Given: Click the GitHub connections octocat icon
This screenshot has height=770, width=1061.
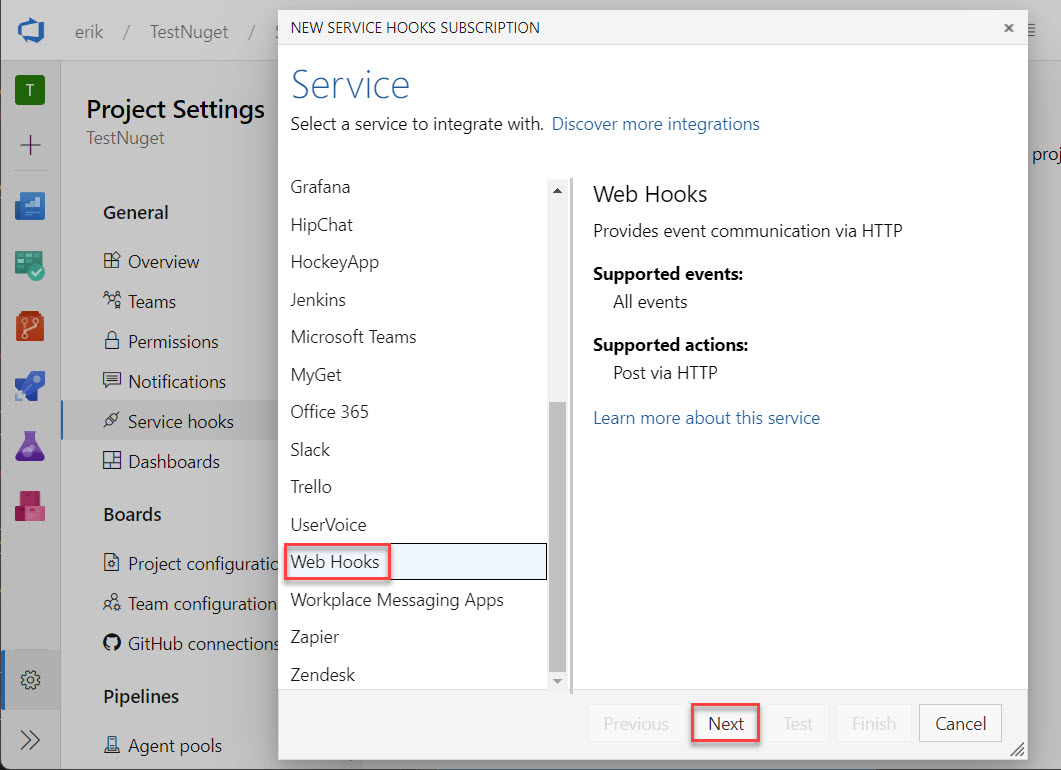Looking at the screenshot, I should (x=112, y=642).
